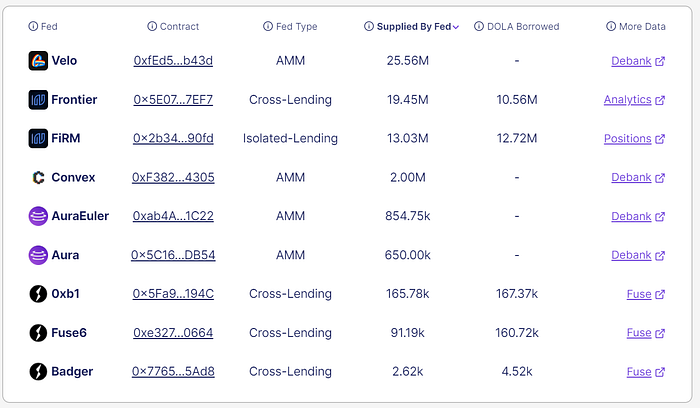
Task: Click the info icon beside Contract header
Action: (x=152, y=27)
